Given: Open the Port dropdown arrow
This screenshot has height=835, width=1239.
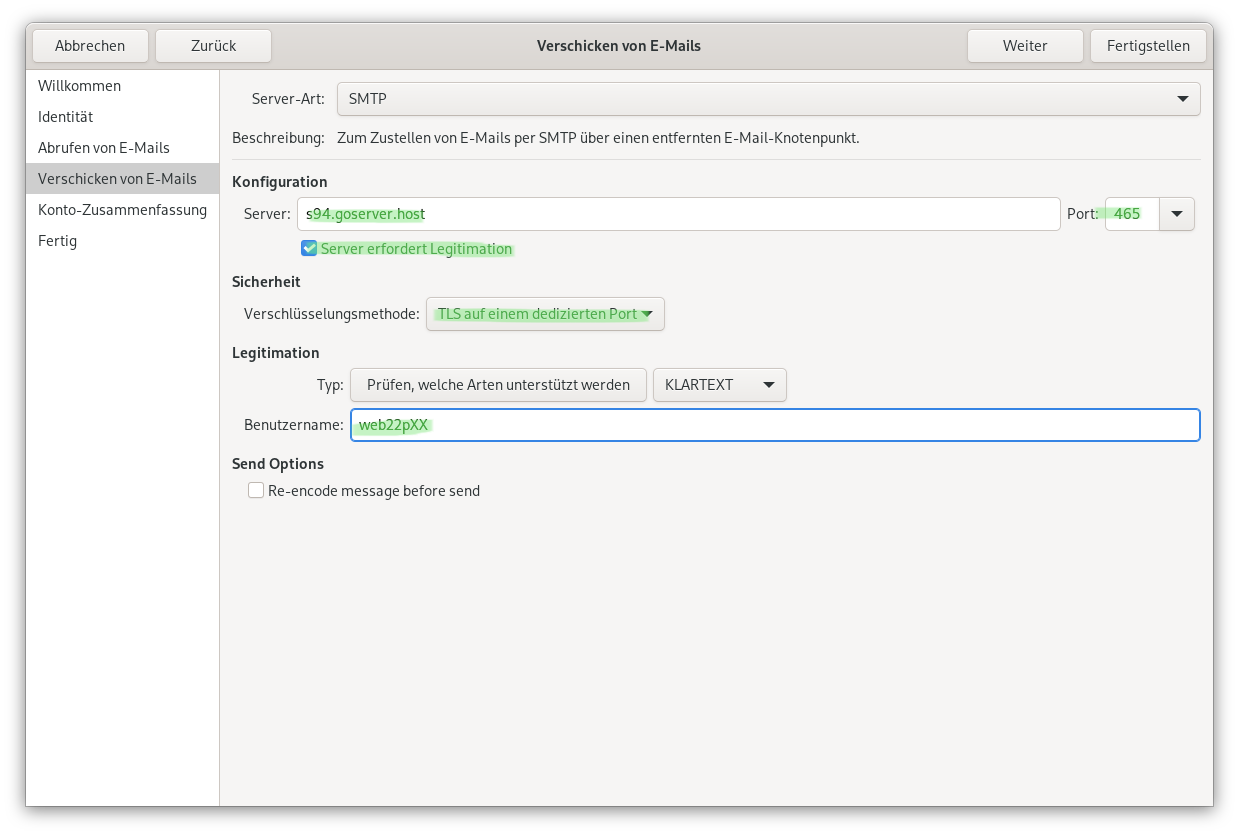Looking at the screenshot, I should click(x=1177, y=214).
